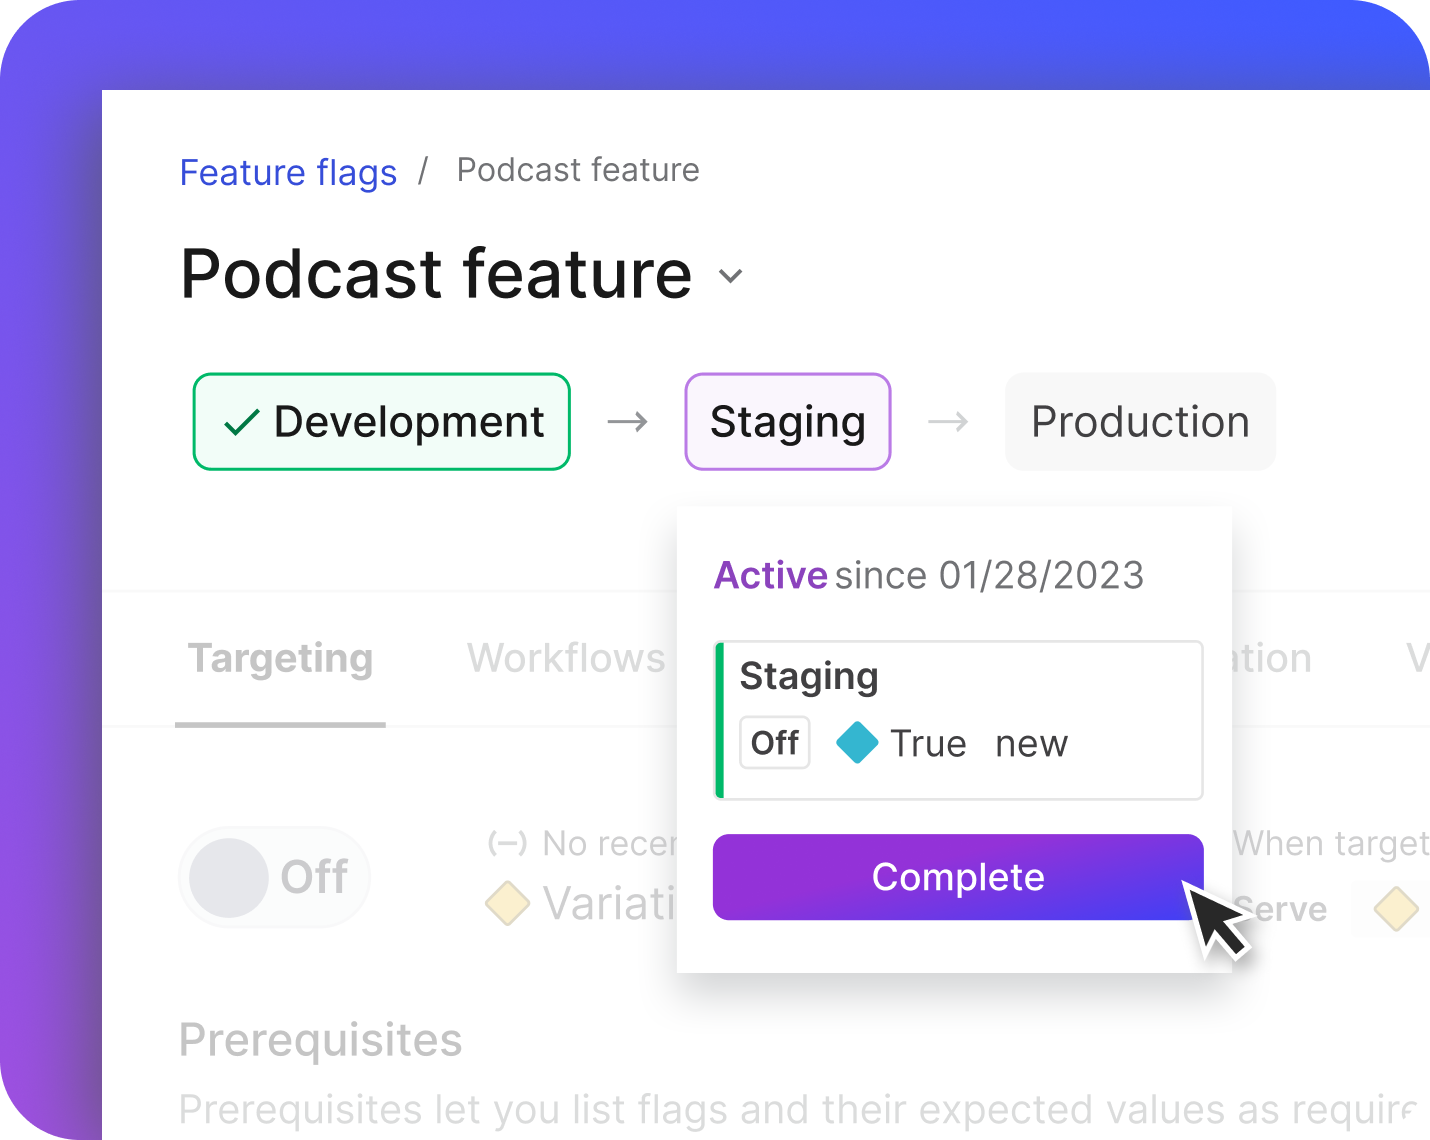This screenshot has height=1140, width=1430.
Task: Click the Development stage button
Action: click(x=382, y=422)
